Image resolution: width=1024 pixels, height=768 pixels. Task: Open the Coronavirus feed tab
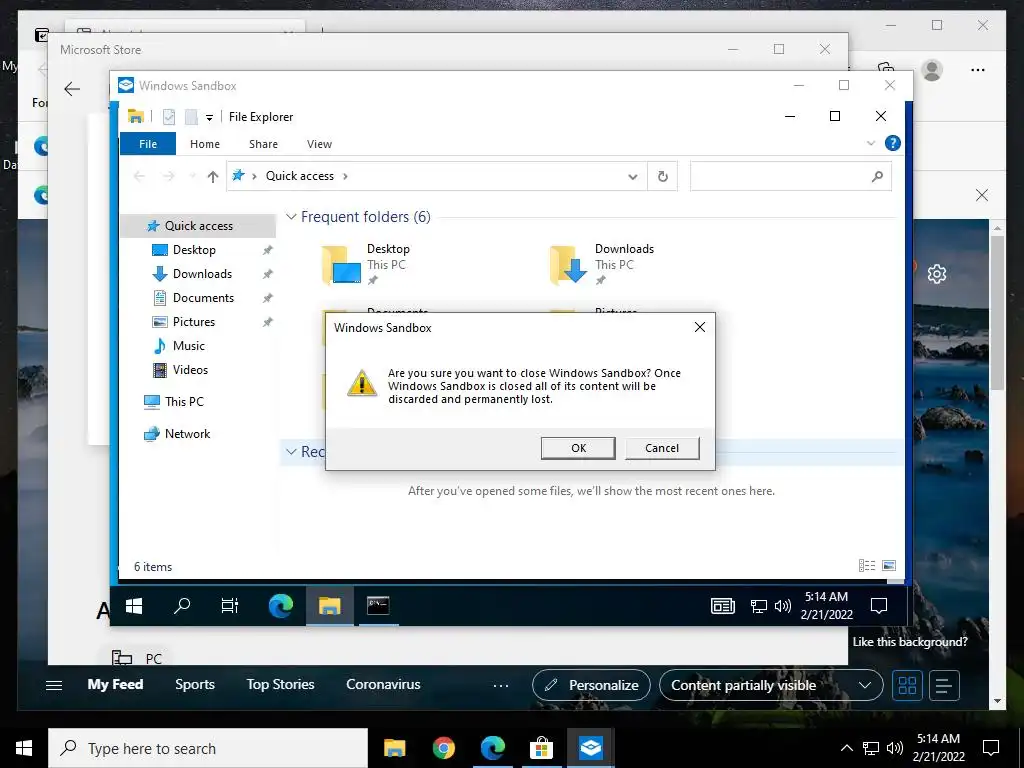[383, 684]
